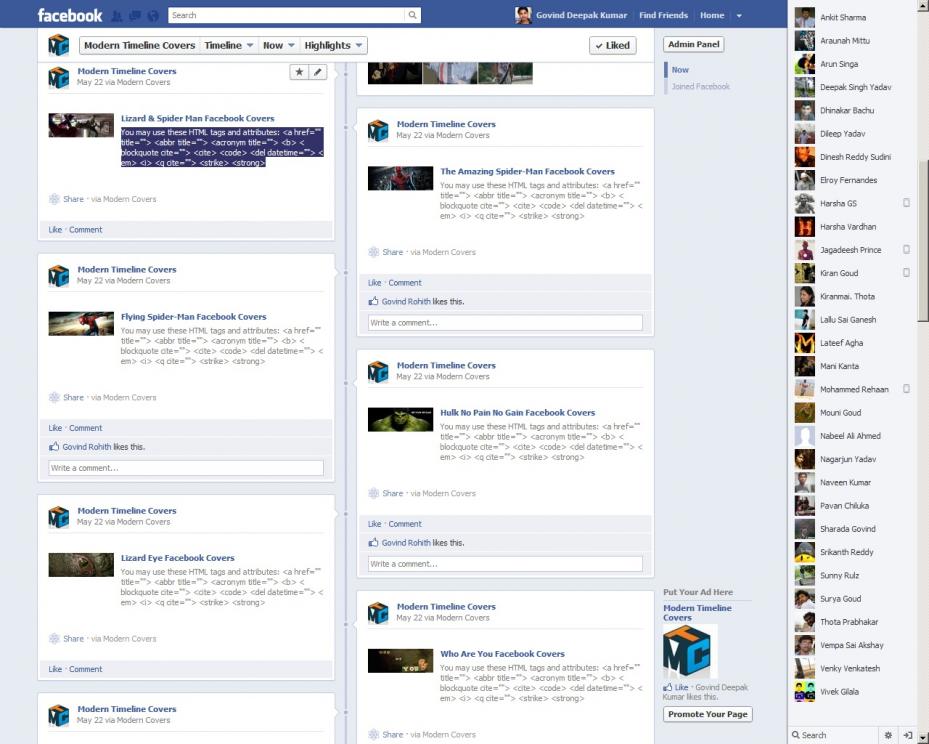Go to Home in top bar
The height and width of the screenshot is (744, 929).
click(712, 15)
